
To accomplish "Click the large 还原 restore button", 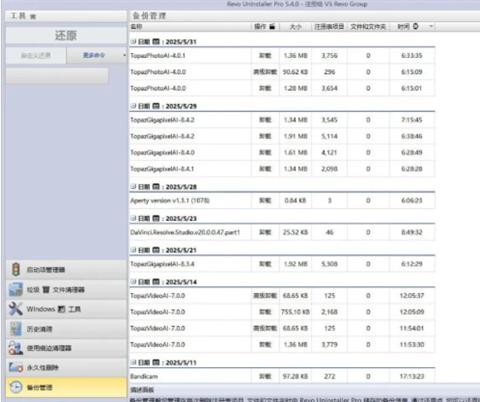I will [66, 35].
